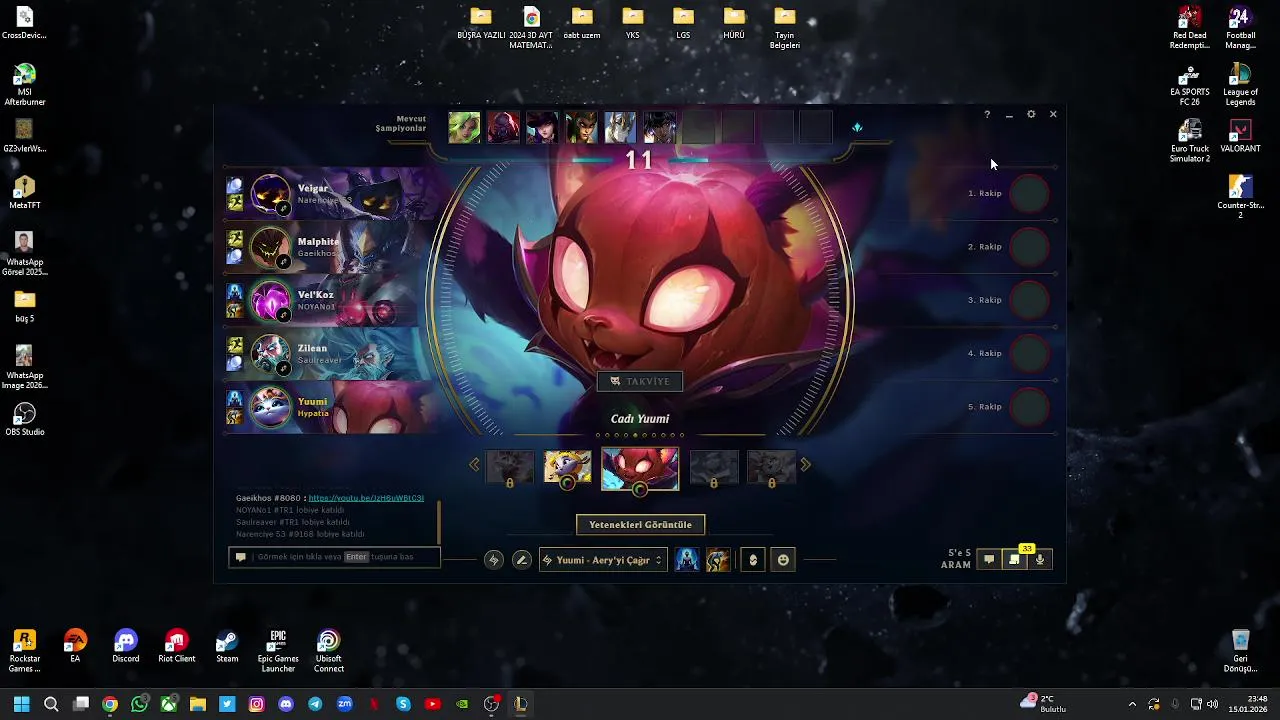Select the selected Cadı Yuumi skin thumbnail
1280x720 pixels.
[640, 468]
